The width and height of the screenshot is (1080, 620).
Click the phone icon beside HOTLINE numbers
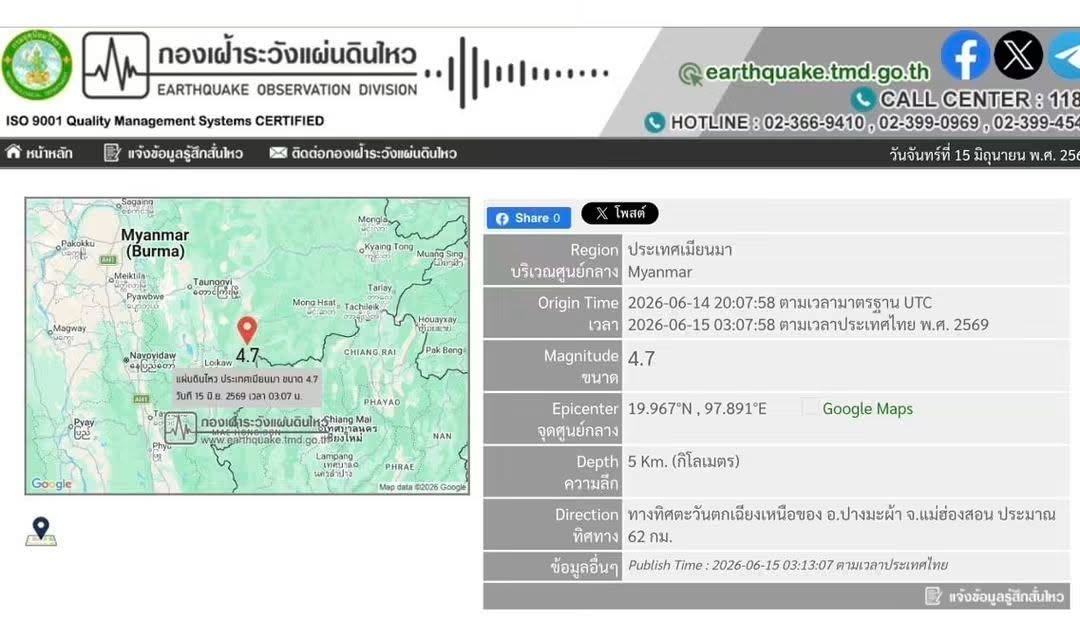654,123
